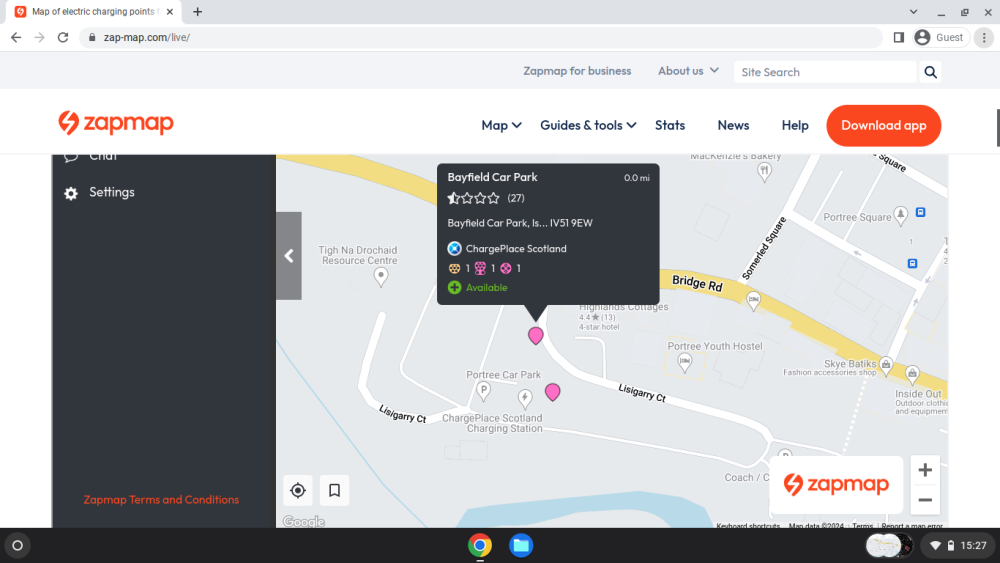This screenshot has width=1000, height=563.
Task: Click the locate-me target icon on map
Action: (x=298, y=490)
